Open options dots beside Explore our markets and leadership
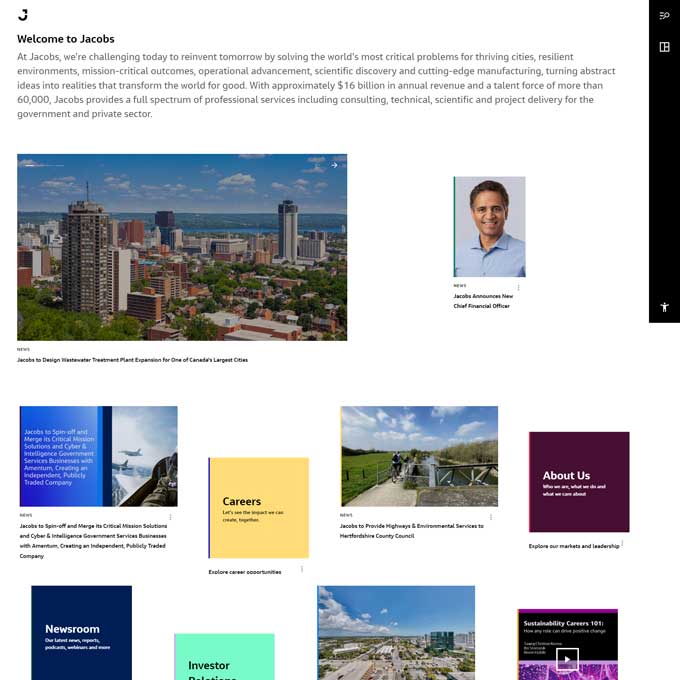Screen dimensions: 680x680 [622, 543]
